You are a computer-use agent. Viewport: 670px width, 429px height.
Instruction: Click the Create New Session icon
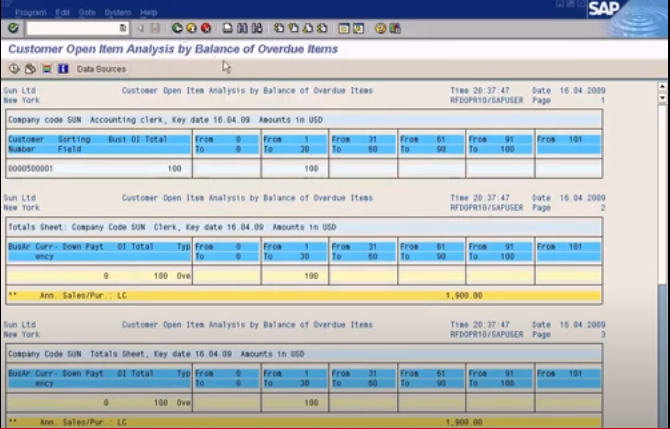click(344, 28)
